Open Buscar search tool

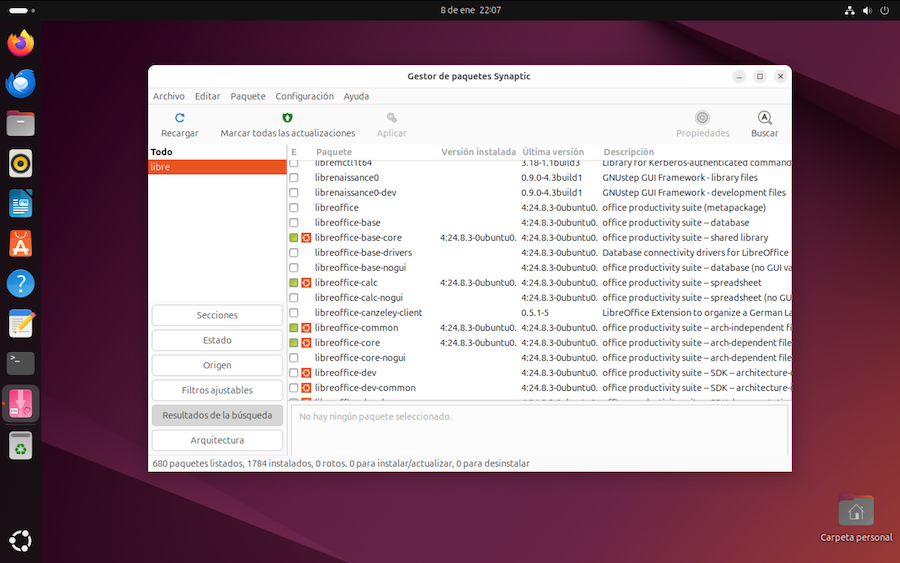pos(764,118)
